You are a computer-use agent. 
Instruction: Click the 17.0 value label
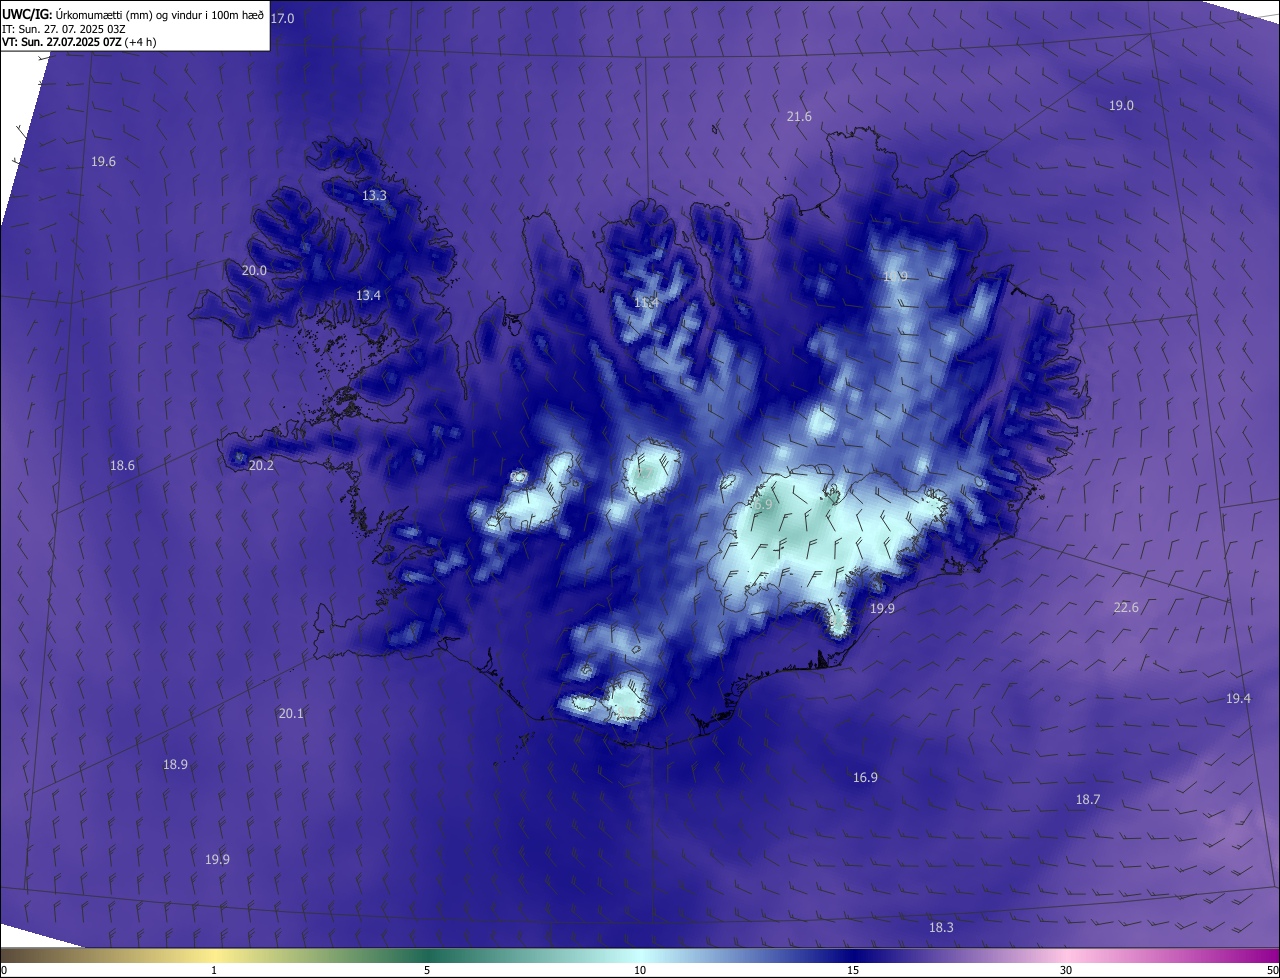coord(283,19)
